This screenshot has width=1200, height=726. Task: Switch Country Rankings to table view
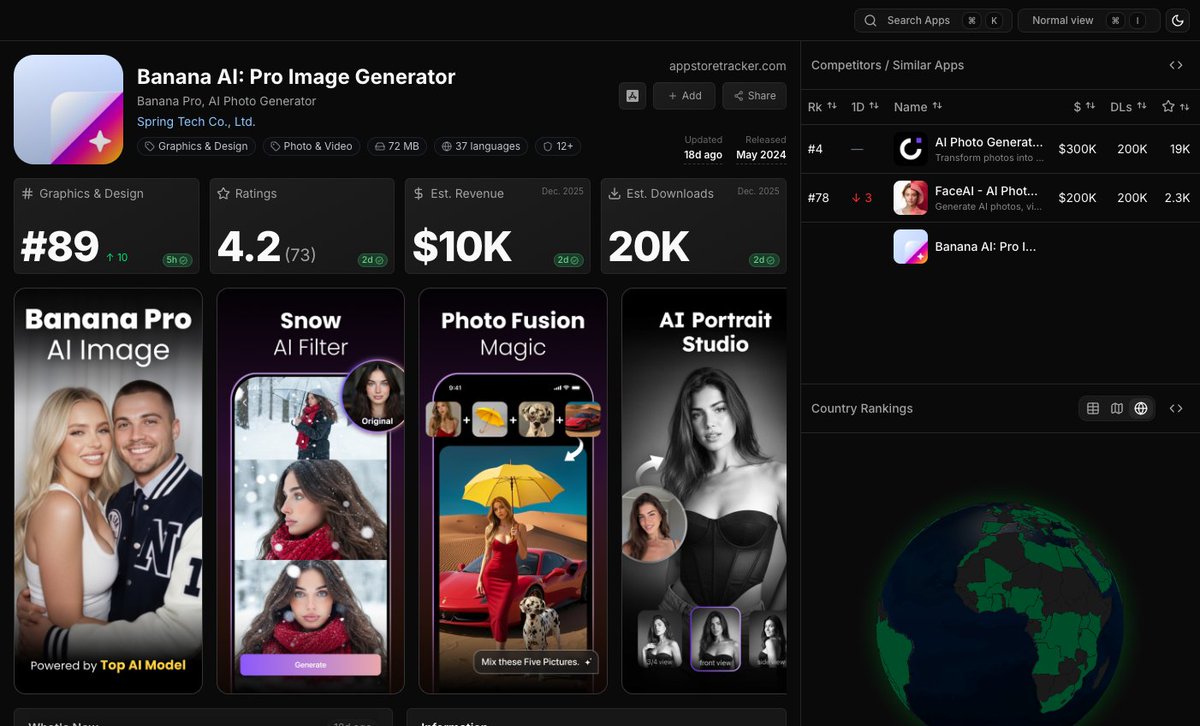pyautogui.click(x=1093, y=408)
